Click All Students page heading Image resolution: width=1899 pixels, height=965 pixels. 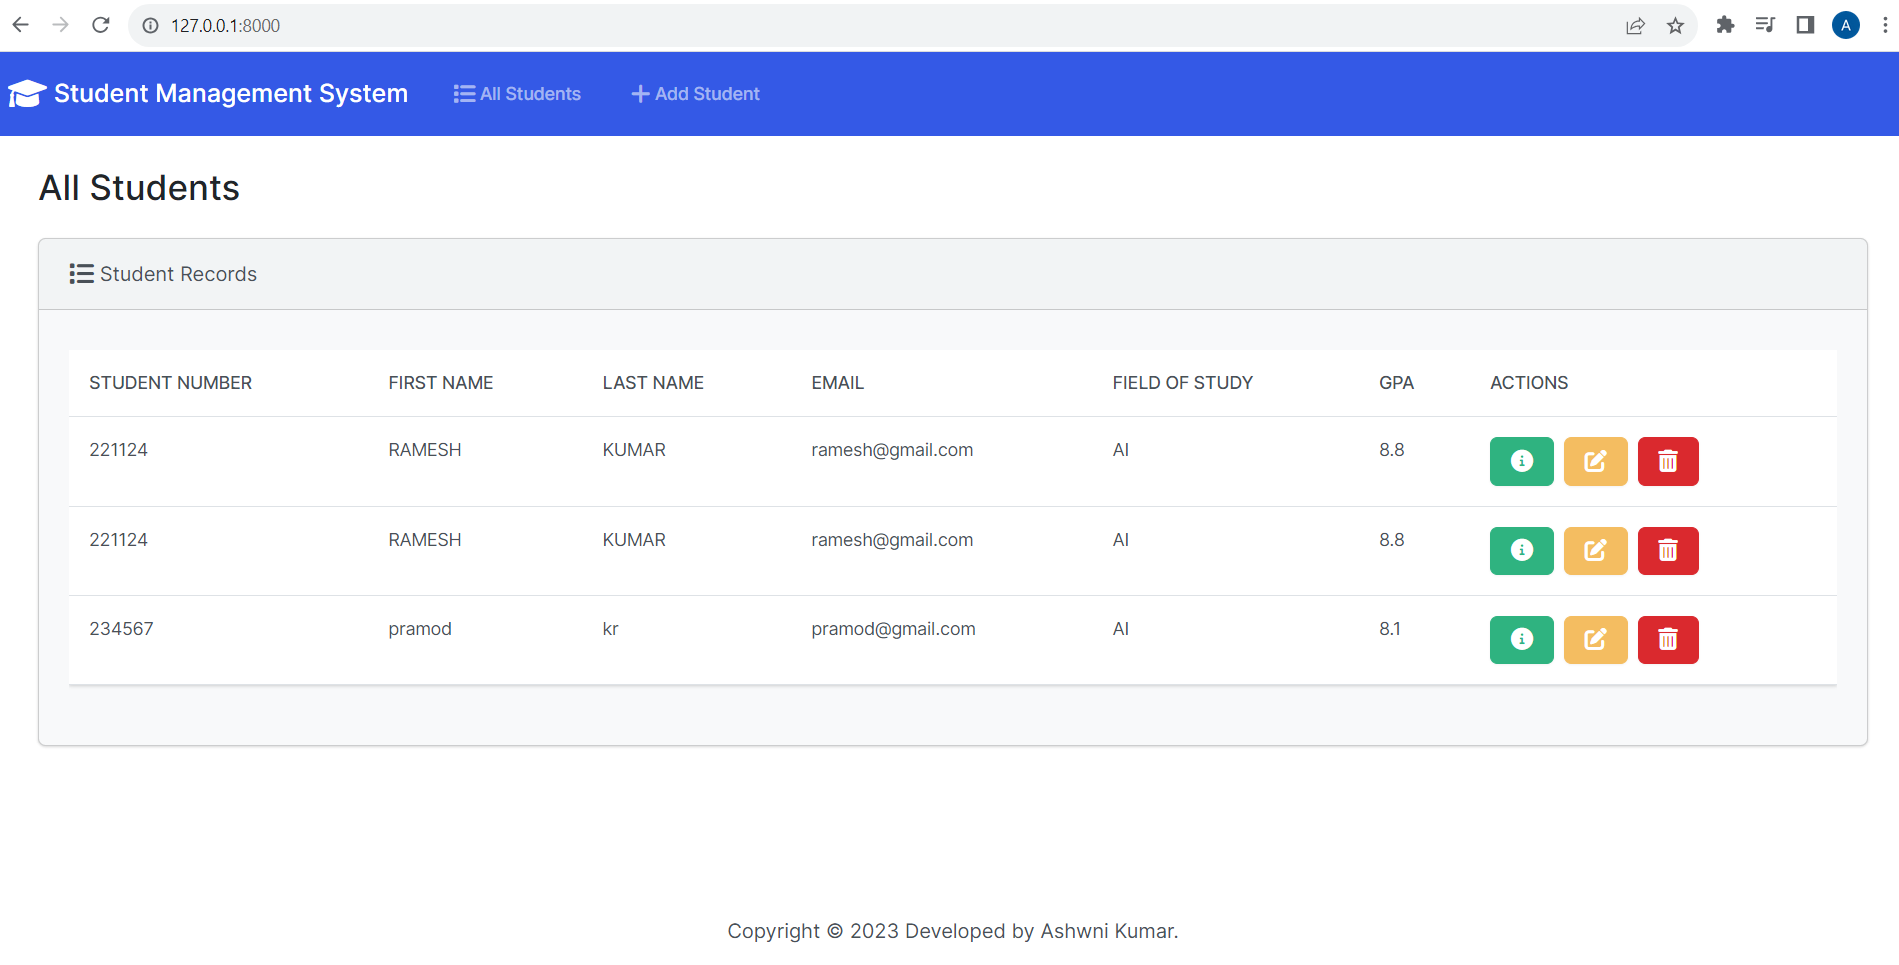coord(139,188)
